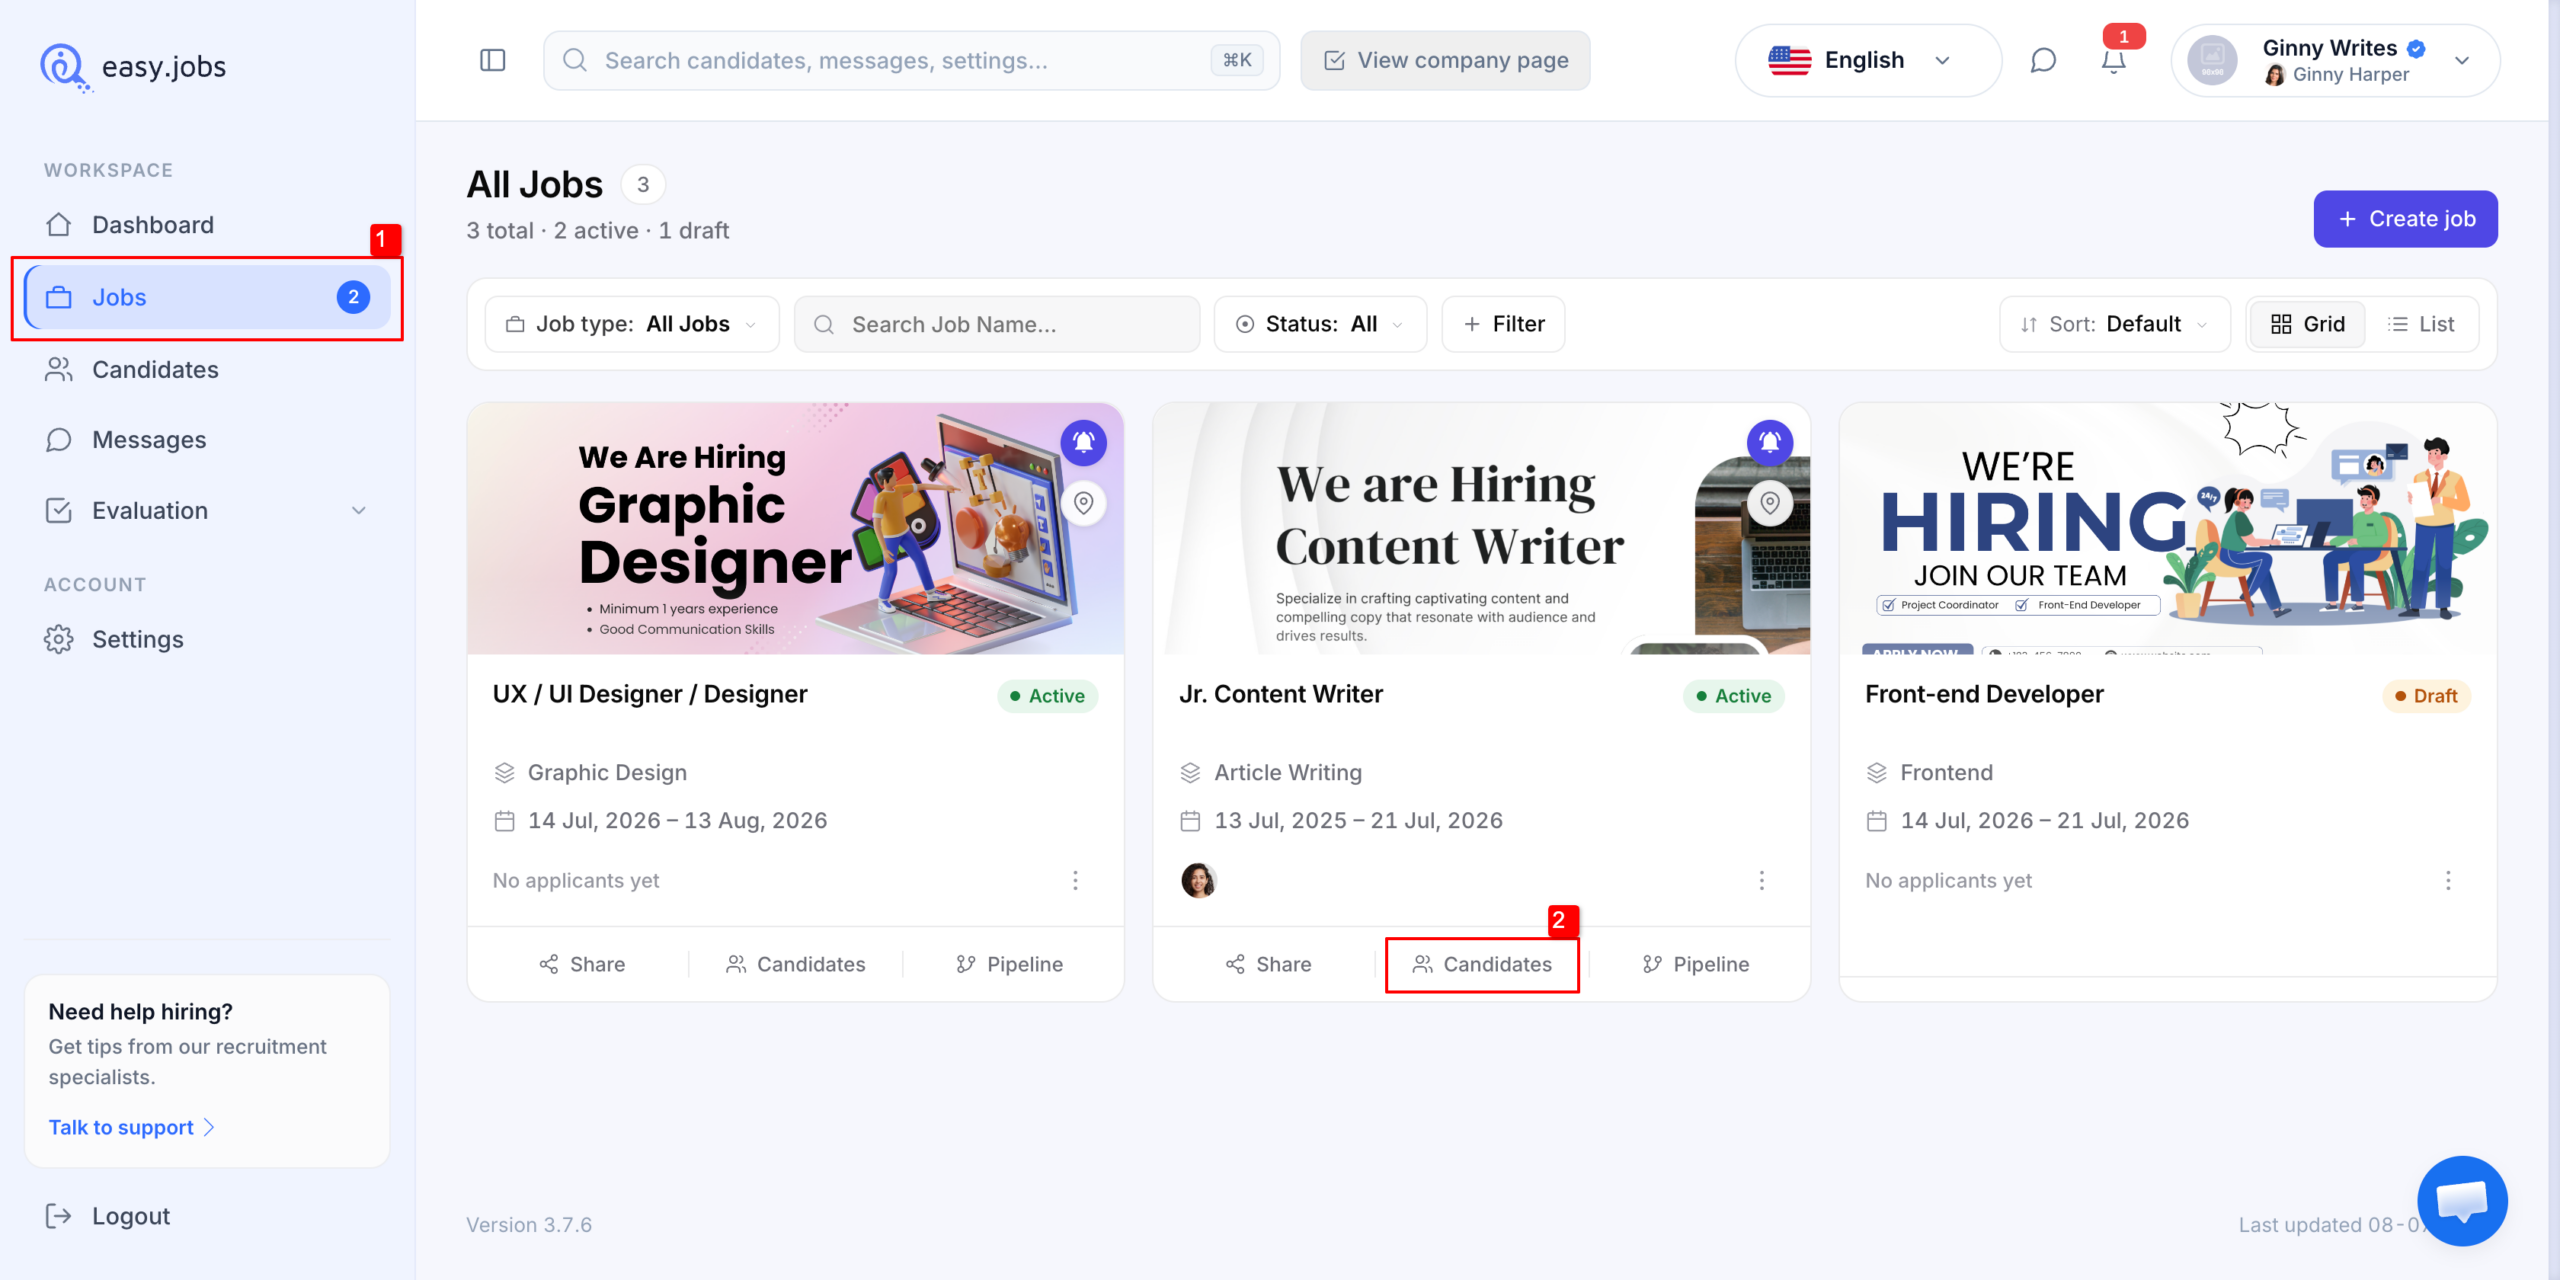Open Pipeline for UX / UI Designer job
The image size is (2560, 1280).
tap(1010, 964)
